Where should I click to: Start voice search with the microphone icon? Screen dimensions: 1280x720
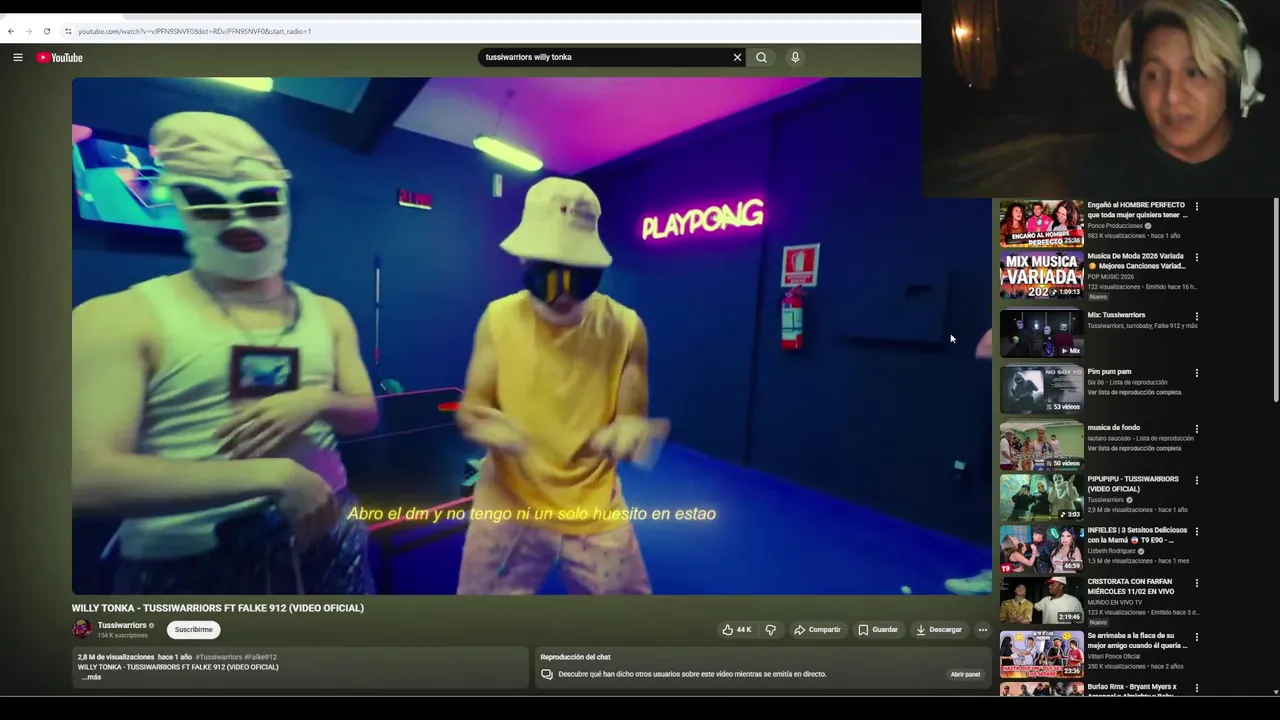pyautogui.click(x=795, y=57)
